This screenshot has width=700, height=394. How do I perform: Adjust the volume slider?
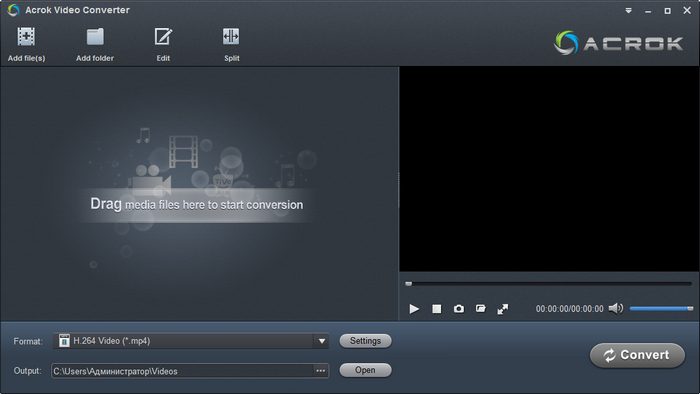pyautogui.click(x=661, y=308)
